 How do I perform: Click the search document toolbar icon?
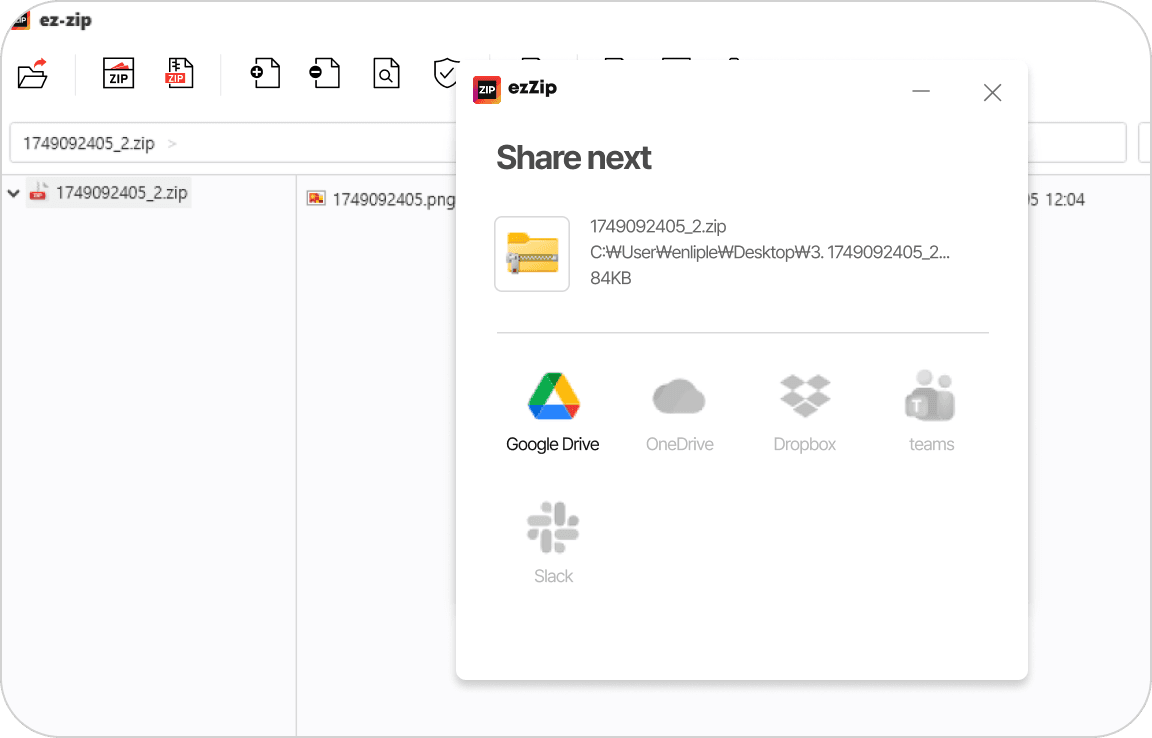(x=386, y=74)
